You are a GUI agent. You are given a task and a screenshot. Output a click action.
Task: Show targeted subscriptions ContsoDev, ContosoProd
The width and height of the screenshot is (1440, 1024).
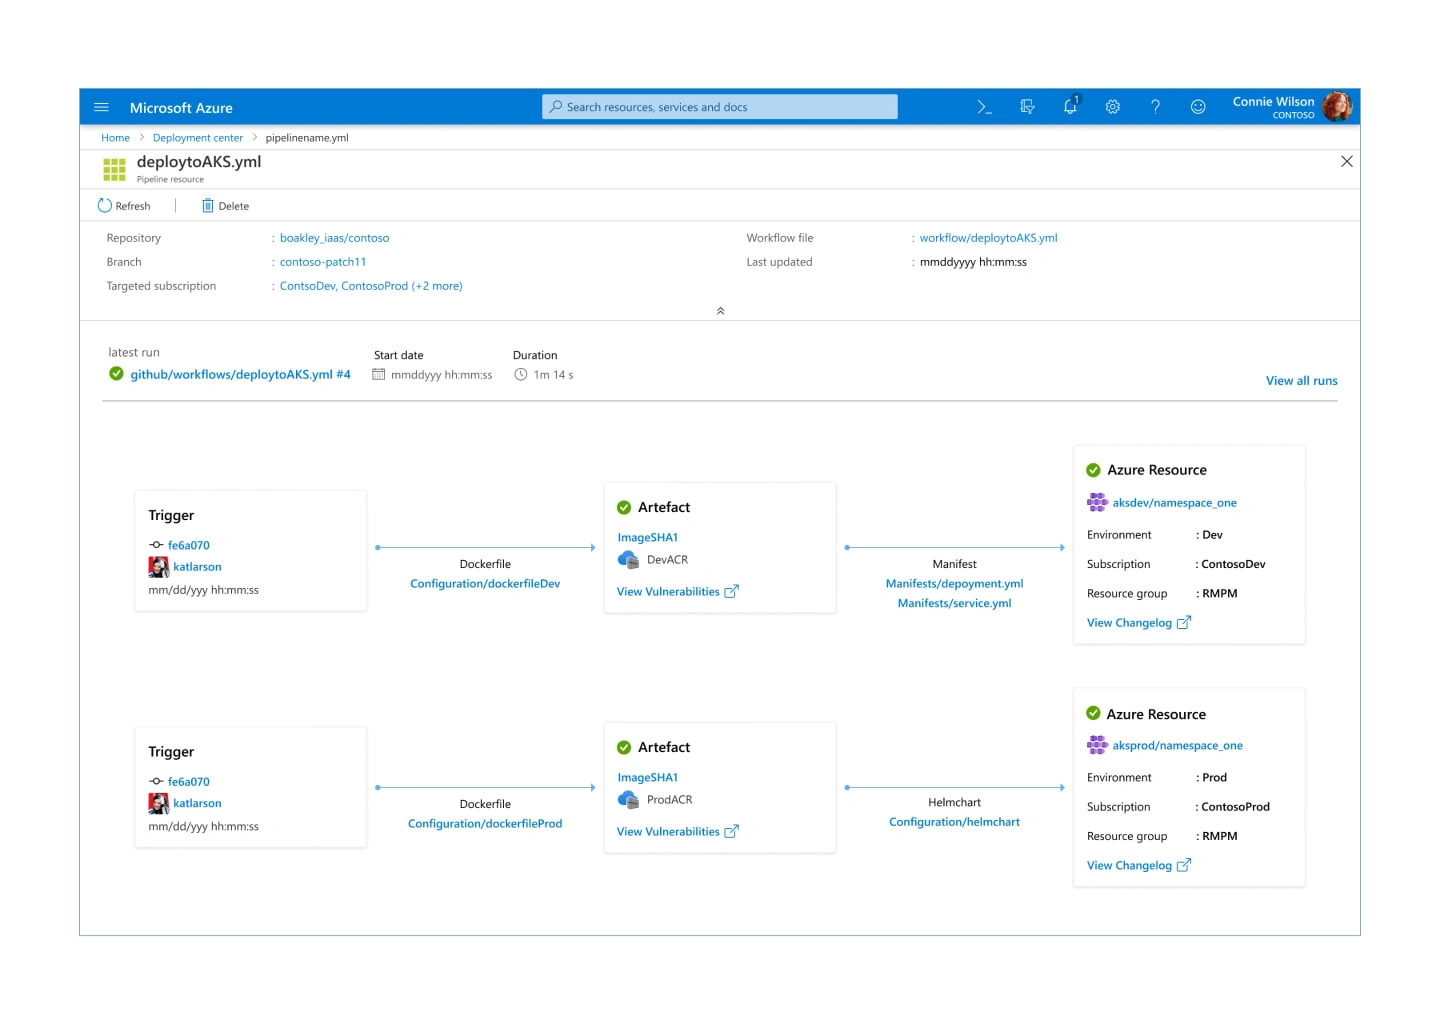point(371,286)
